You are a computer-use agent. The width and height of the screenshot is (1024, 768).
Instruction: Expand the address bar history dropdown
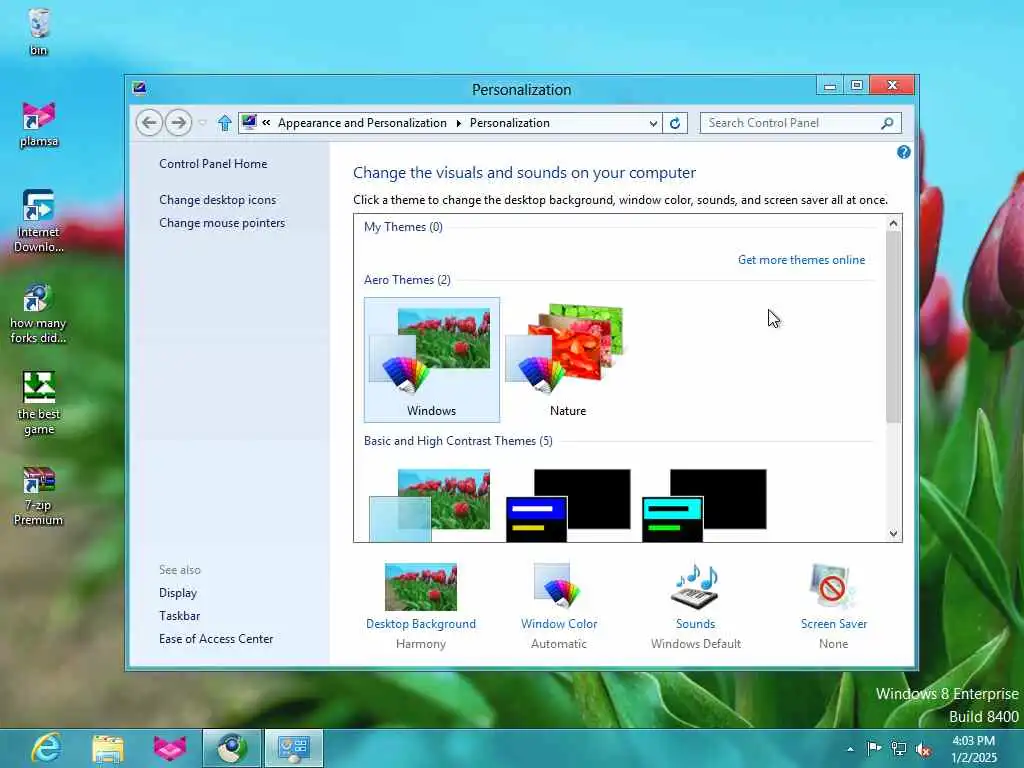point(652,123)
